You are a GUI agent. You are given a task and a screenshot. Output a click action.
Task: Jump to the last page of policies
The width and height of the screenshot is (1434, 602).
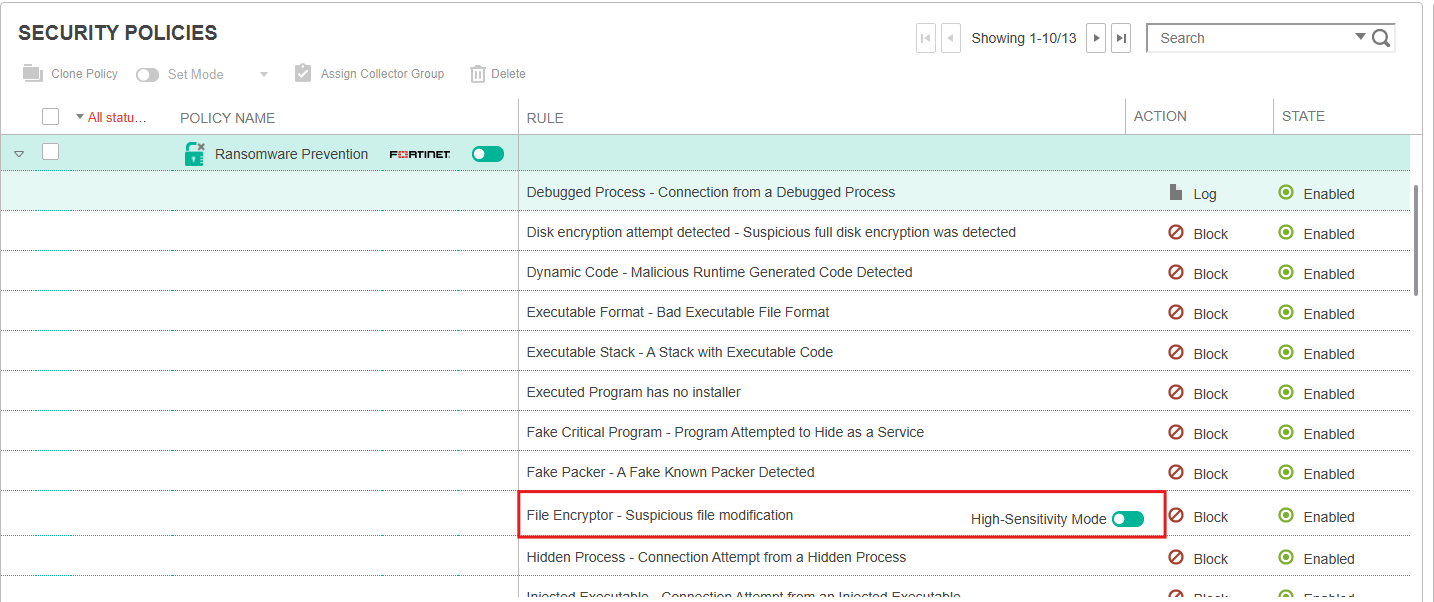pyautogui.click(x=1122, y=38)
